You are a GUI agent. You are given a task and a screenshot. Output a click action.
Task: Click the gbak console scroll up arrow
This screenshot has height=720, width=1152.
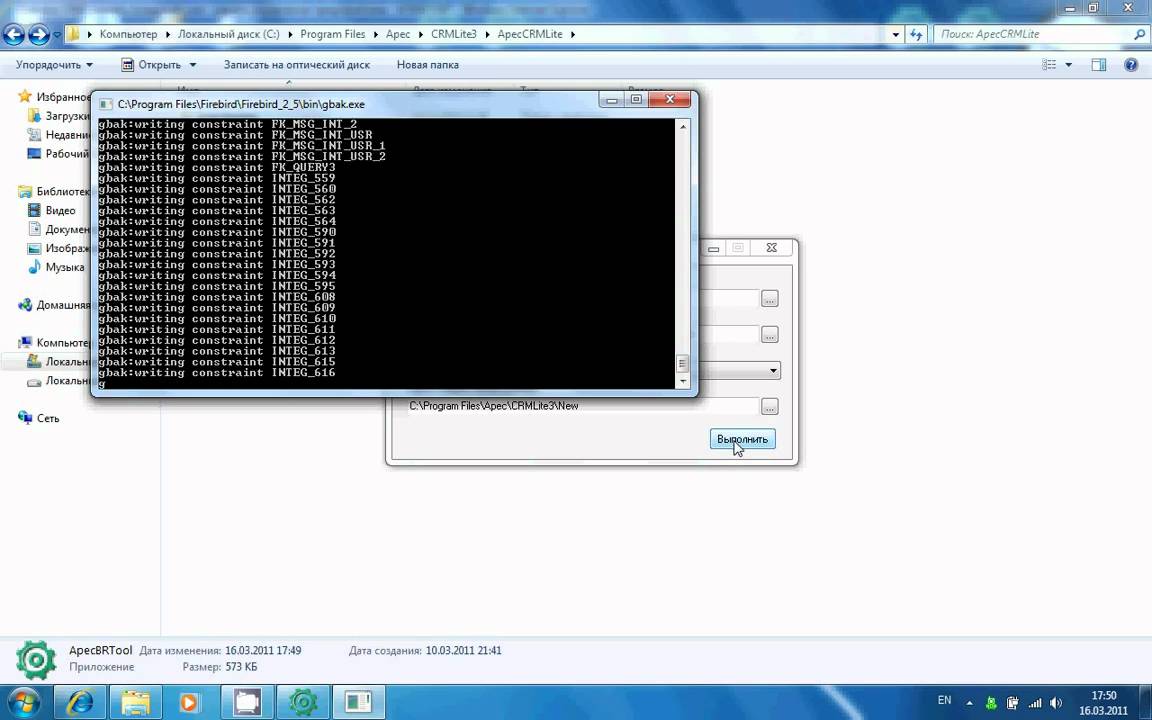point(683,127)
